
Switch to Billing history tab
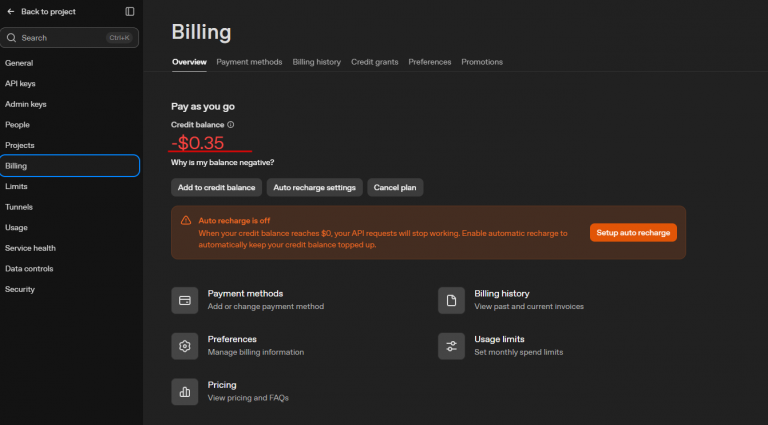(316, 62)
